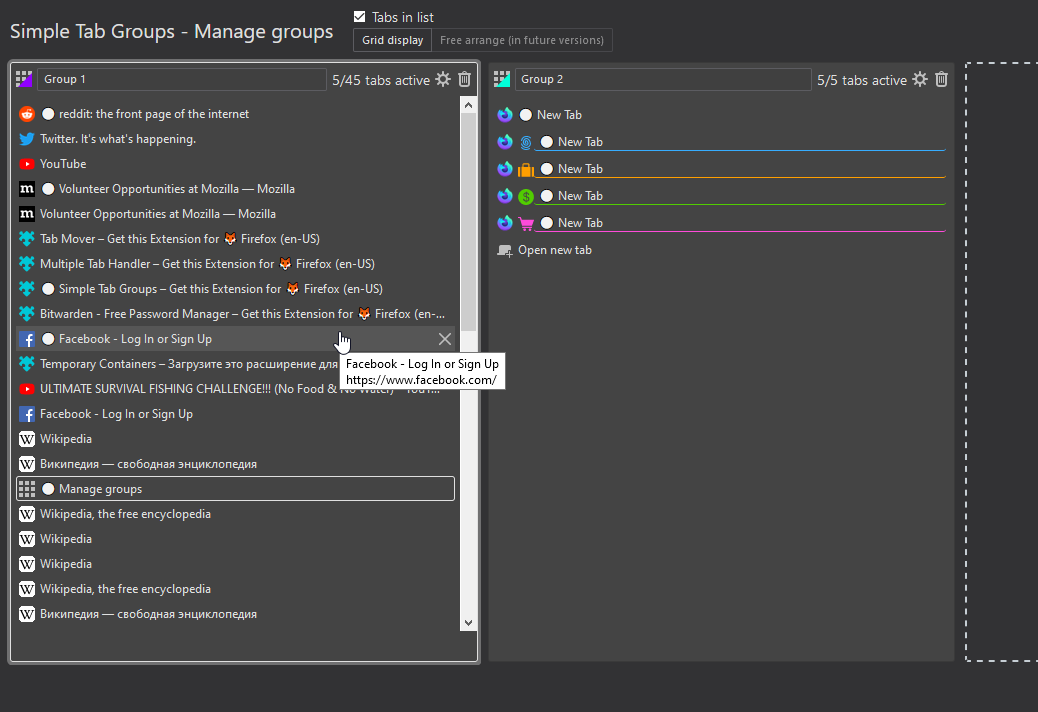1038x712 pixels.
Task: Close the hovered Facebook tab
Action: 445,339
